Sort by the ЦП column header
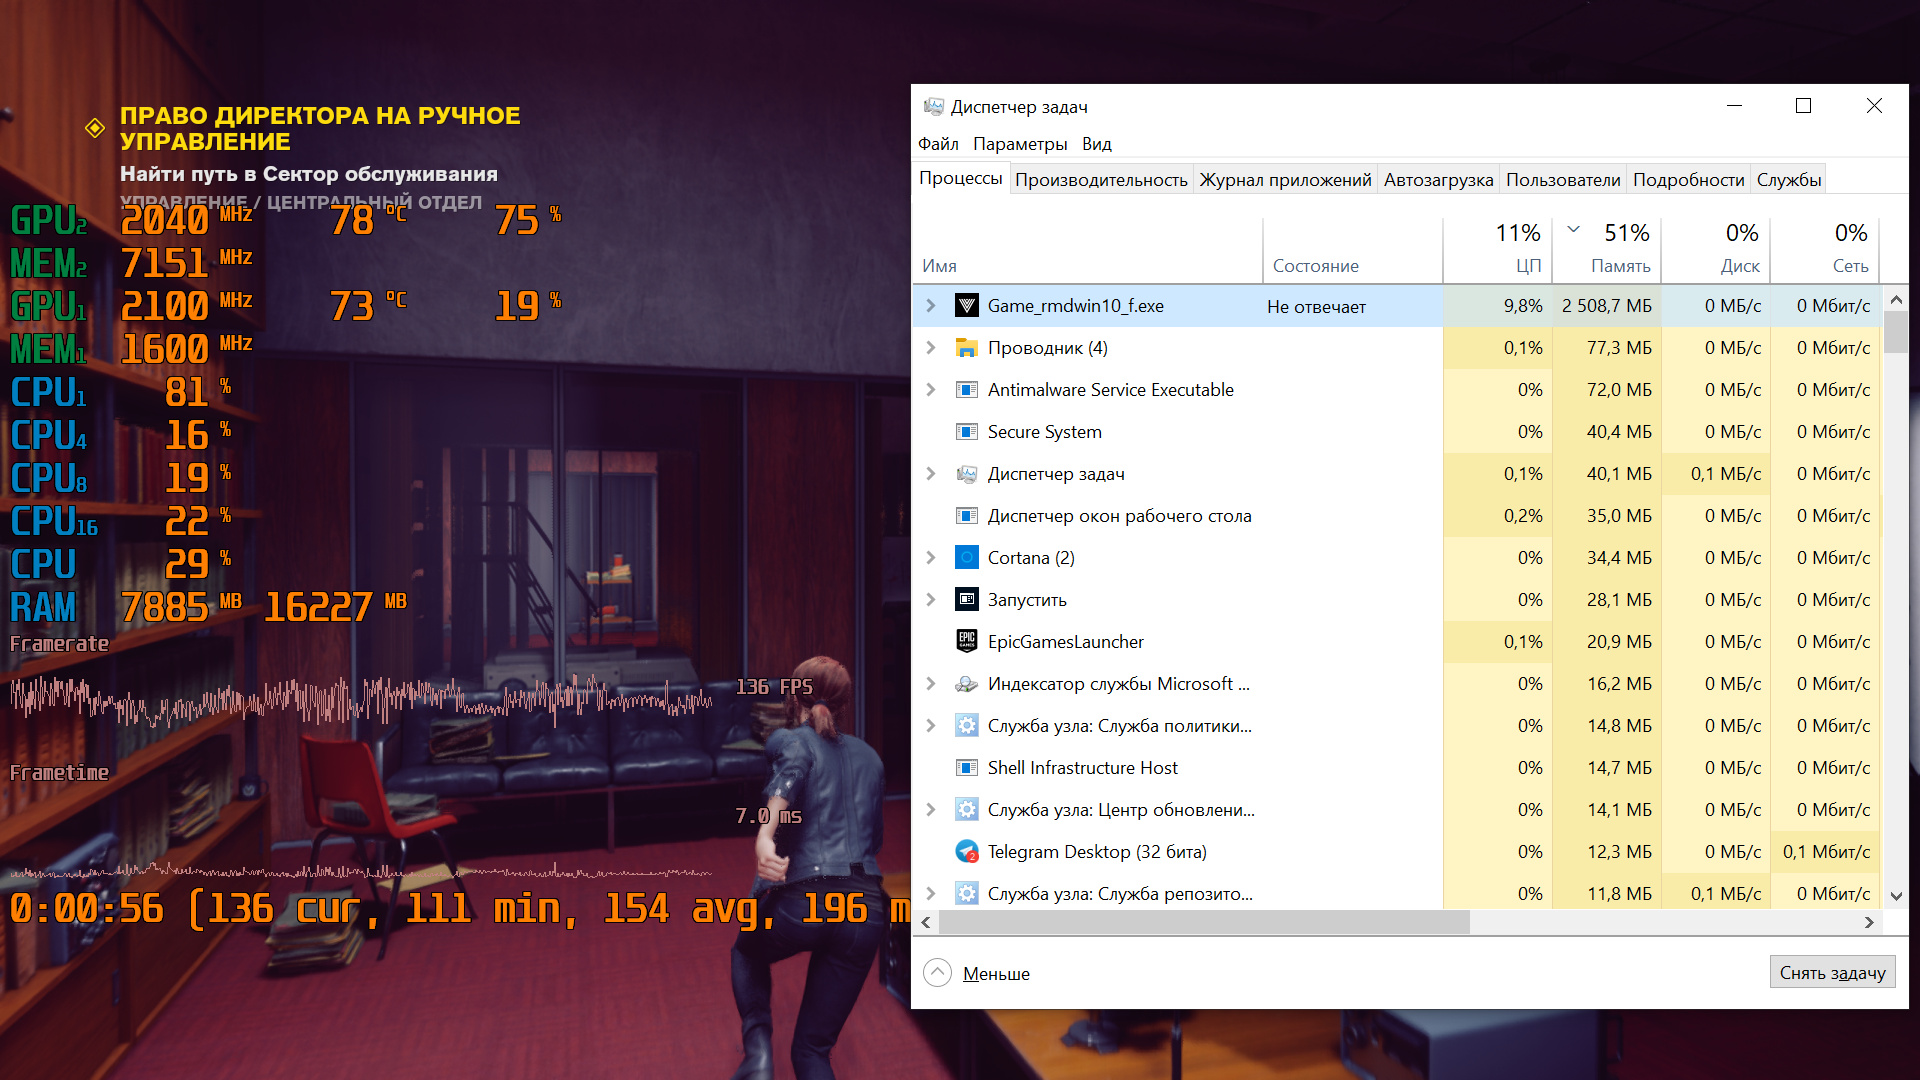Viewport: 1920px width, 1080px height. click(1498, 250)
